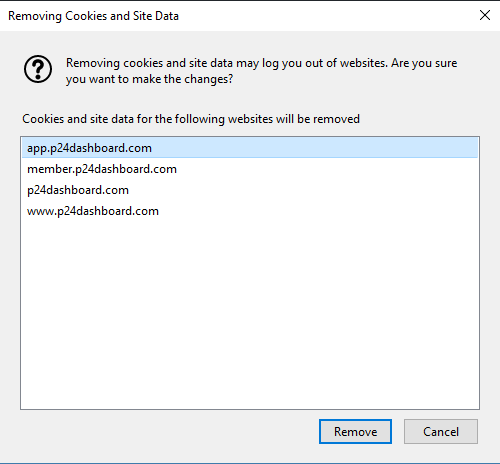Click blank highlighted area right of app.p24dashboard.com

313,148
